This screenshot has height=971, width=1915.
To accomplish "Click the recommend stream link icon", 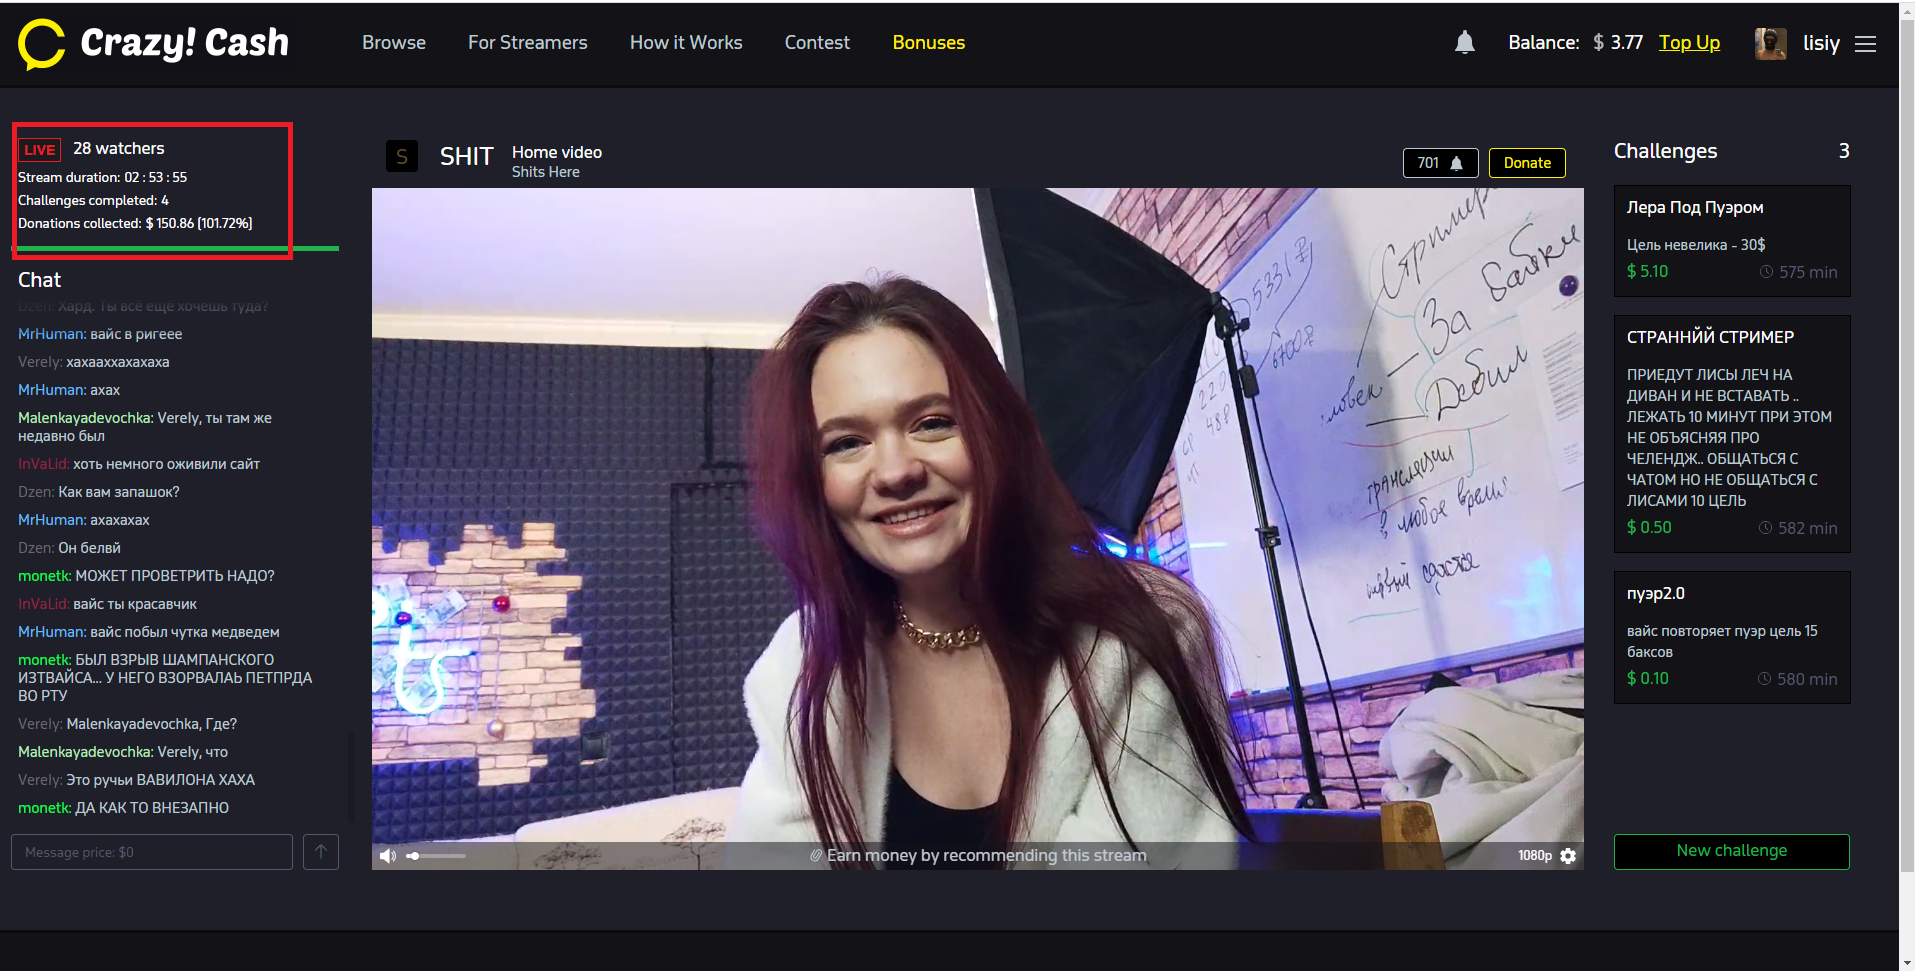I will coord(816,856).
